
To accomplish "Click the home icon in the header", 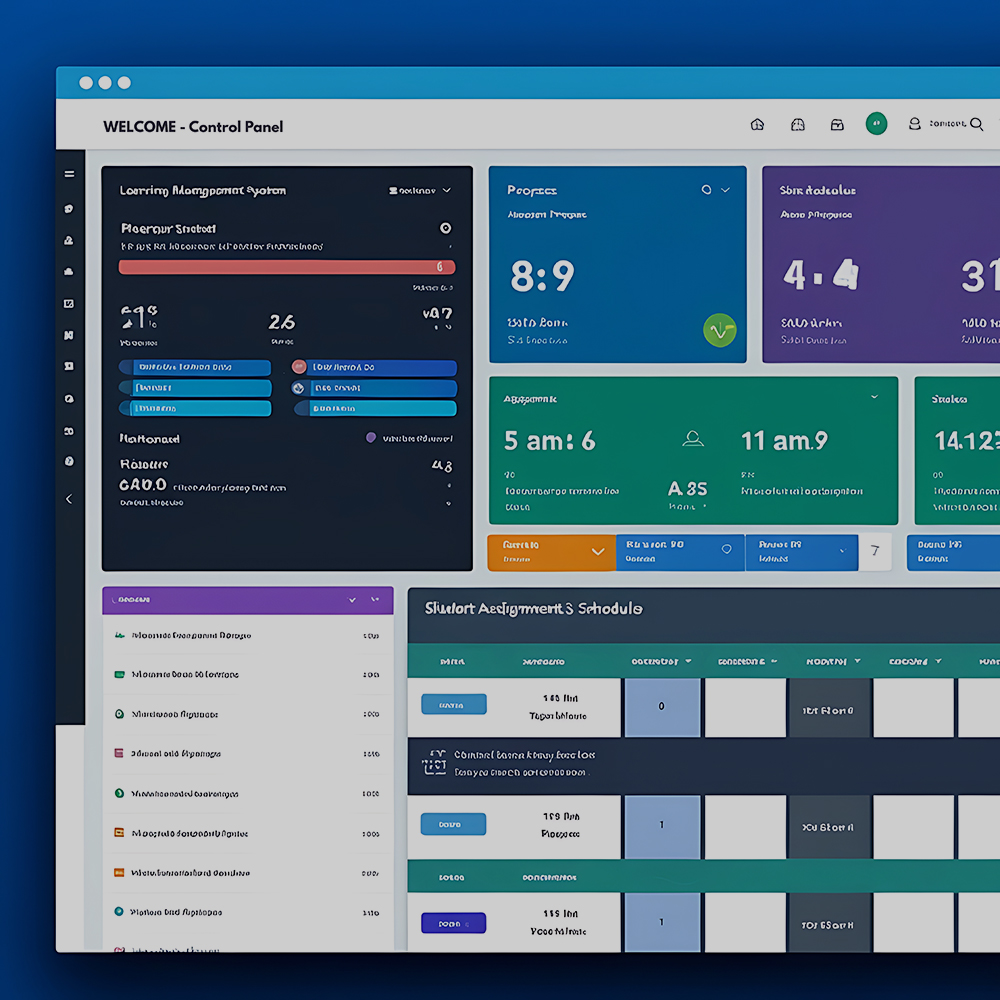I will (757, 125).
